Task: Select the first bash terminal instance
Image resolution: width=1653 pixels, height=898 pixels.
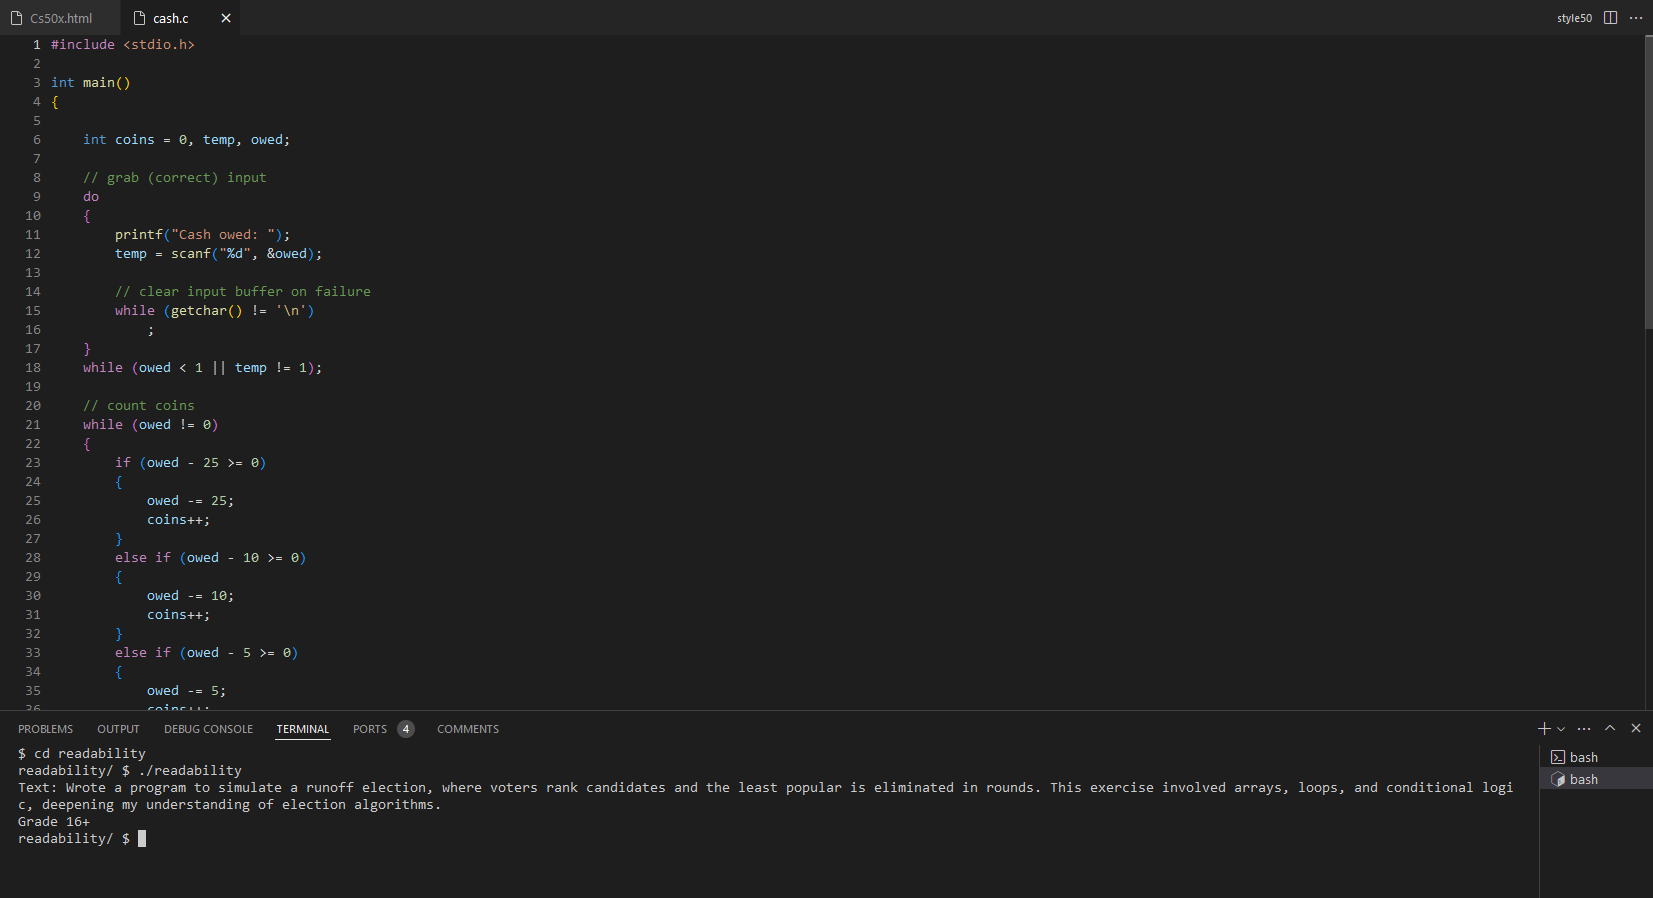Action: pos(1596,757)
